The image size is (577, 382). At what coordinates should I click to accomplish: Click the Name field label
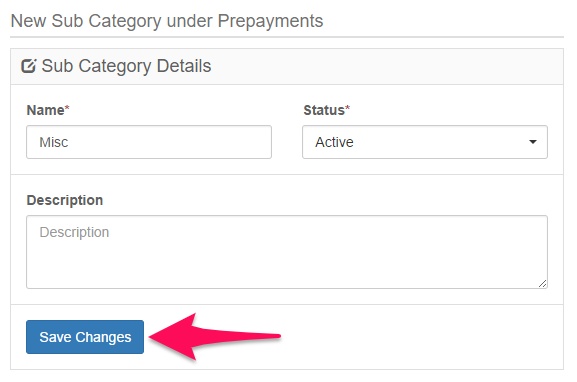point(45,110)
